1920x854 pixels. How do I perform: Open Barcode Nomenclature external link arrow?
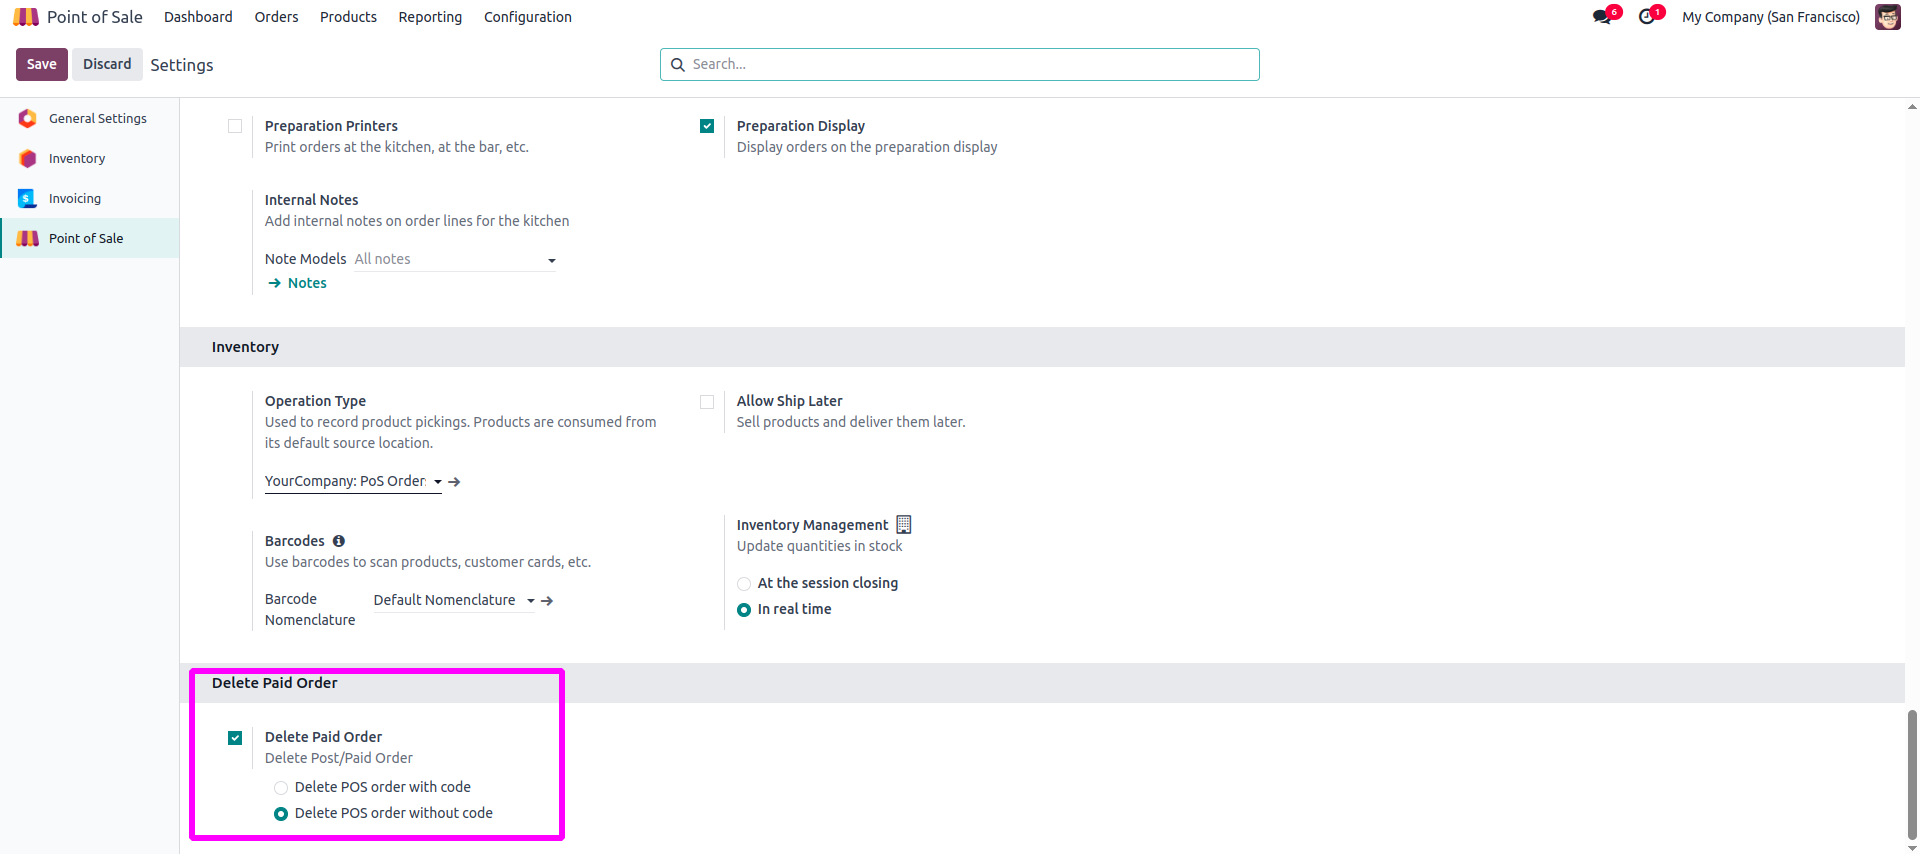point(547,601)
